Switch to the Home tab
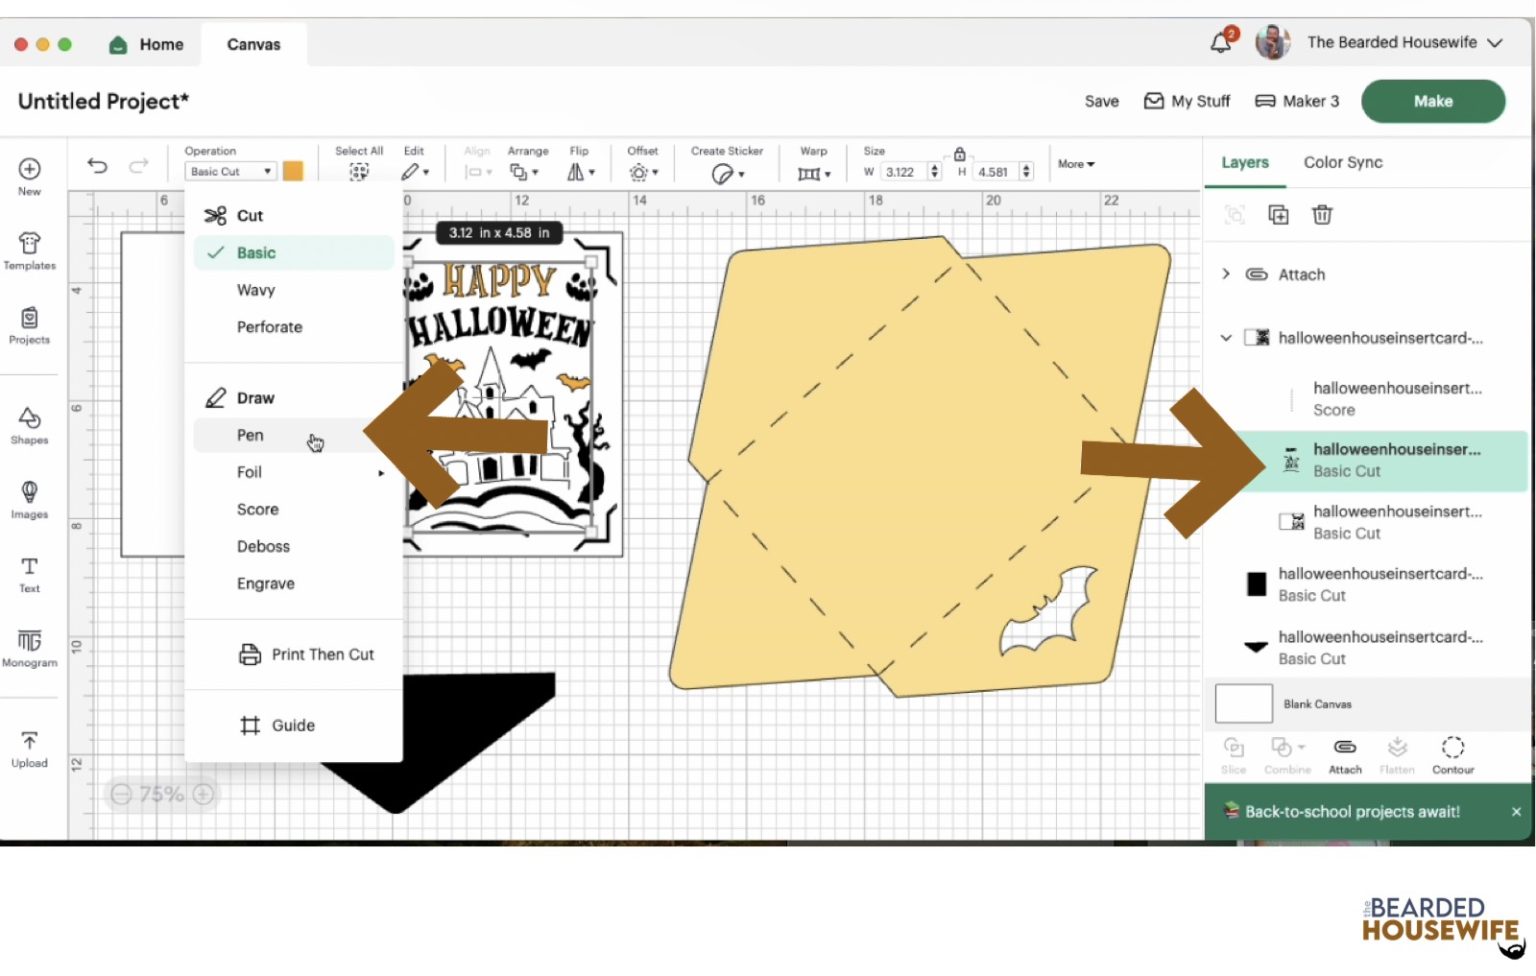Screen dimensions: 1536x976 [146, 44]
